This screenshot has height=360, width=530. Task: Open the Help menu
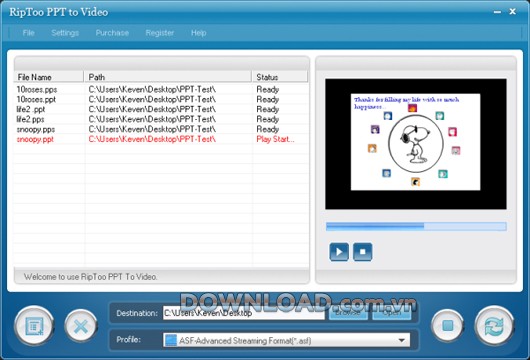(x=198, y=33)
